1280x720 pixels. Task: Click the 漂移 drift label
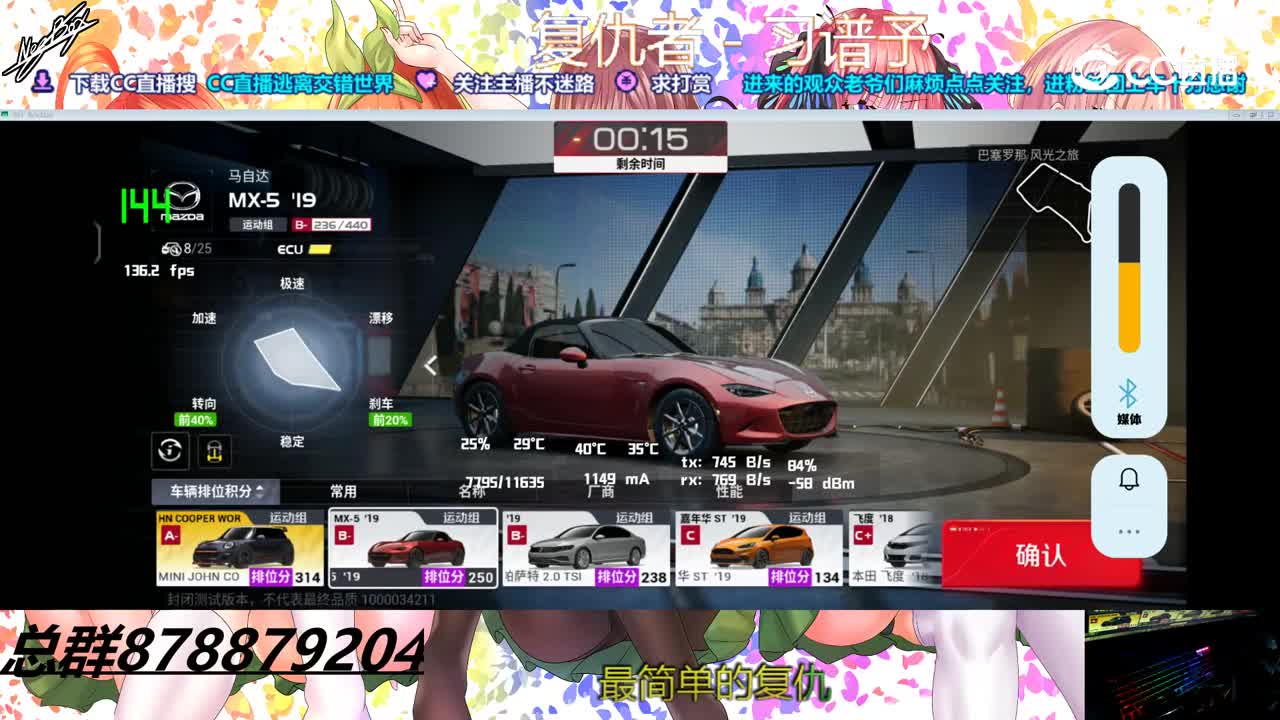pos(381,318)
